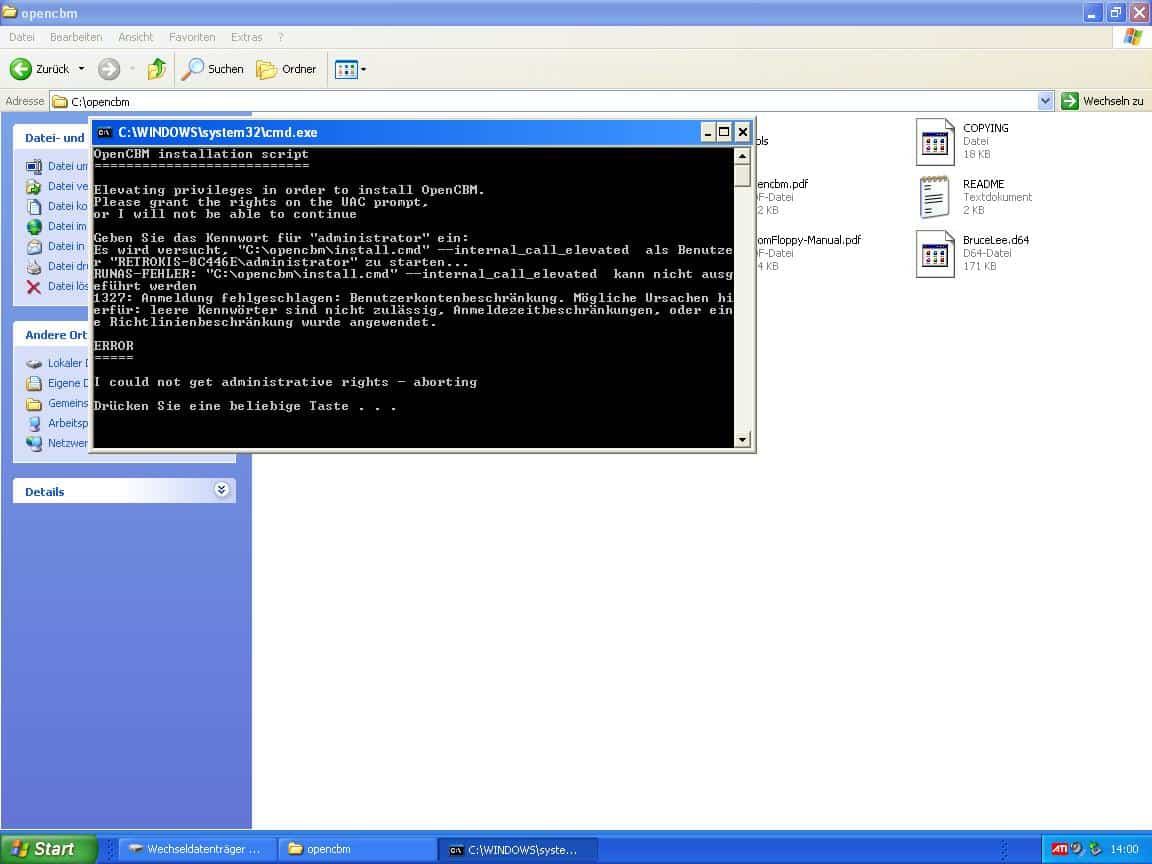This screenshot has width=1152, height=864.
Task: Click the green forward arrow button
Action: point(109,69)
